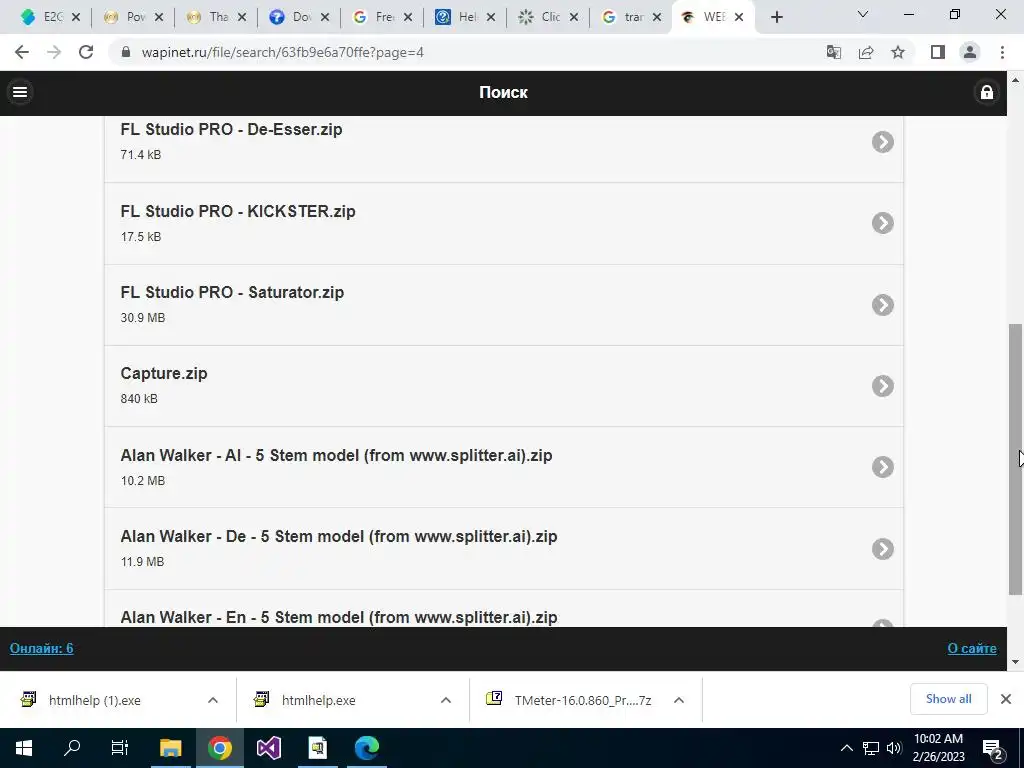Switch to the Tha tab
The image size is (1024, 768).
point(208,18)
